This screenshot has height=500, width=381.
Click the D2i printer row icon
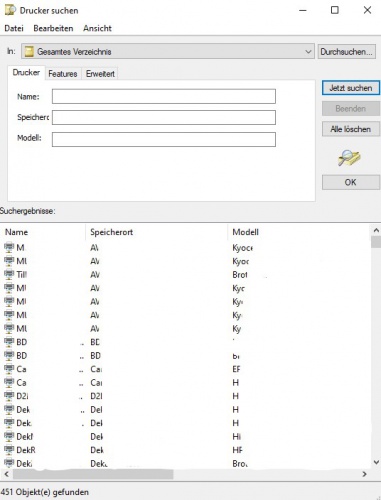9,396
